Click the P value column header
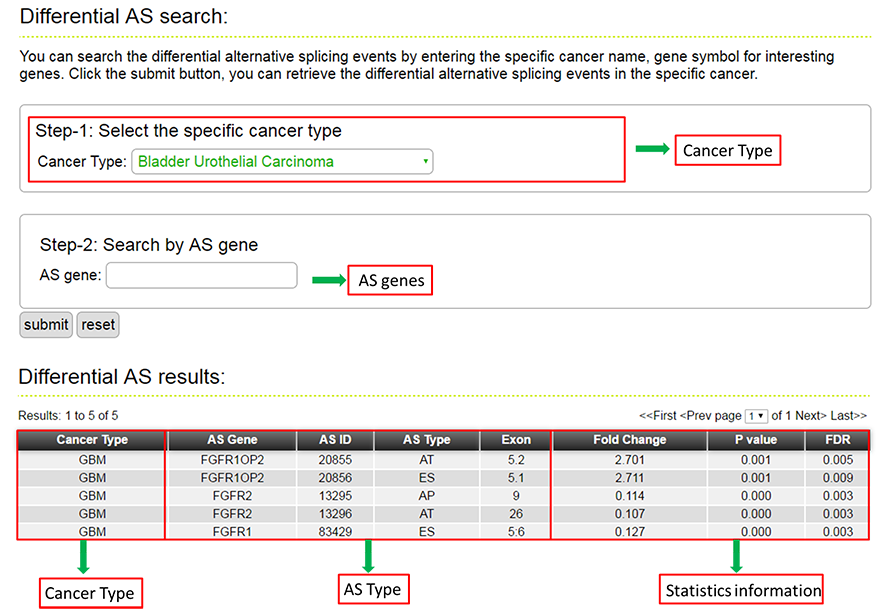This screenshot has height=615, width=890. point(756,440)
